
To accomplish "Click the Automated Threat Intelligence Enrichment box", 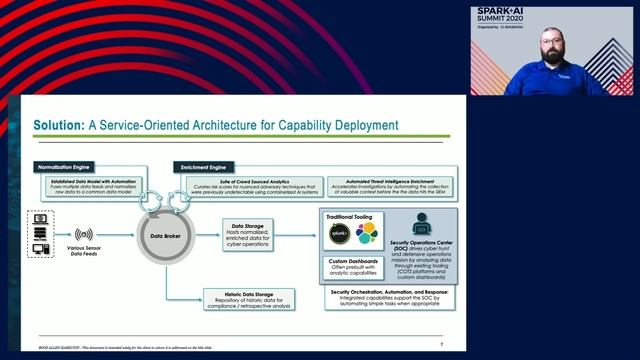I will click(390, 187).
